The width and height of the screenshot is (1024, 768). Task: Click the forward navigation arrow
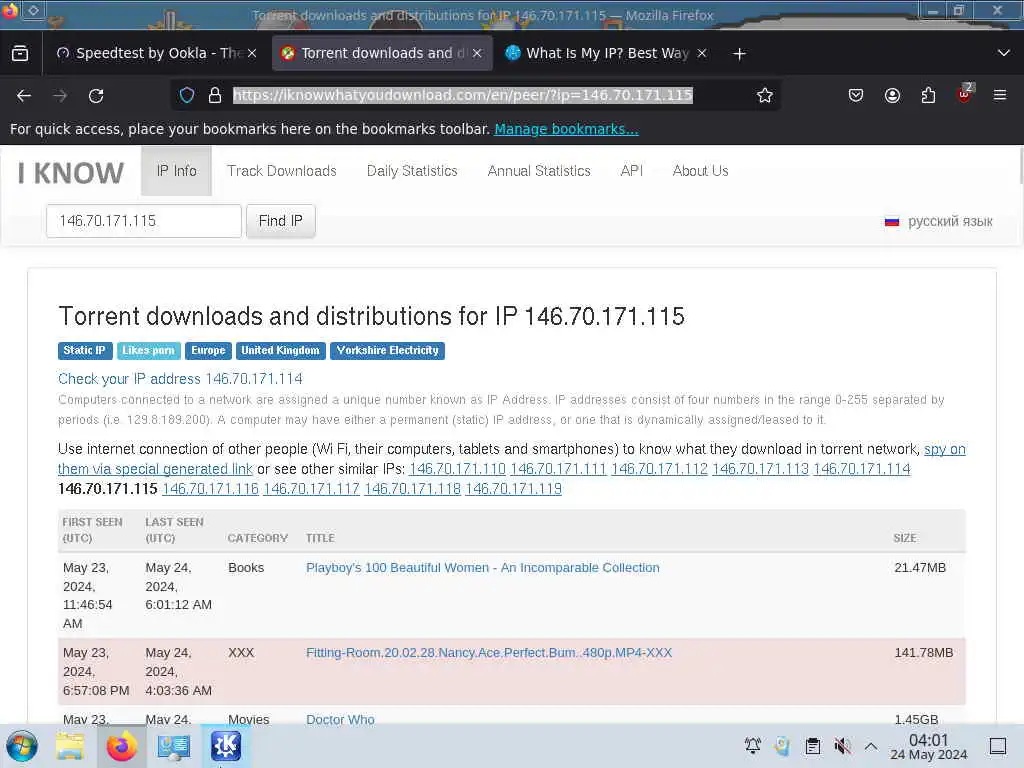(60, 96)
